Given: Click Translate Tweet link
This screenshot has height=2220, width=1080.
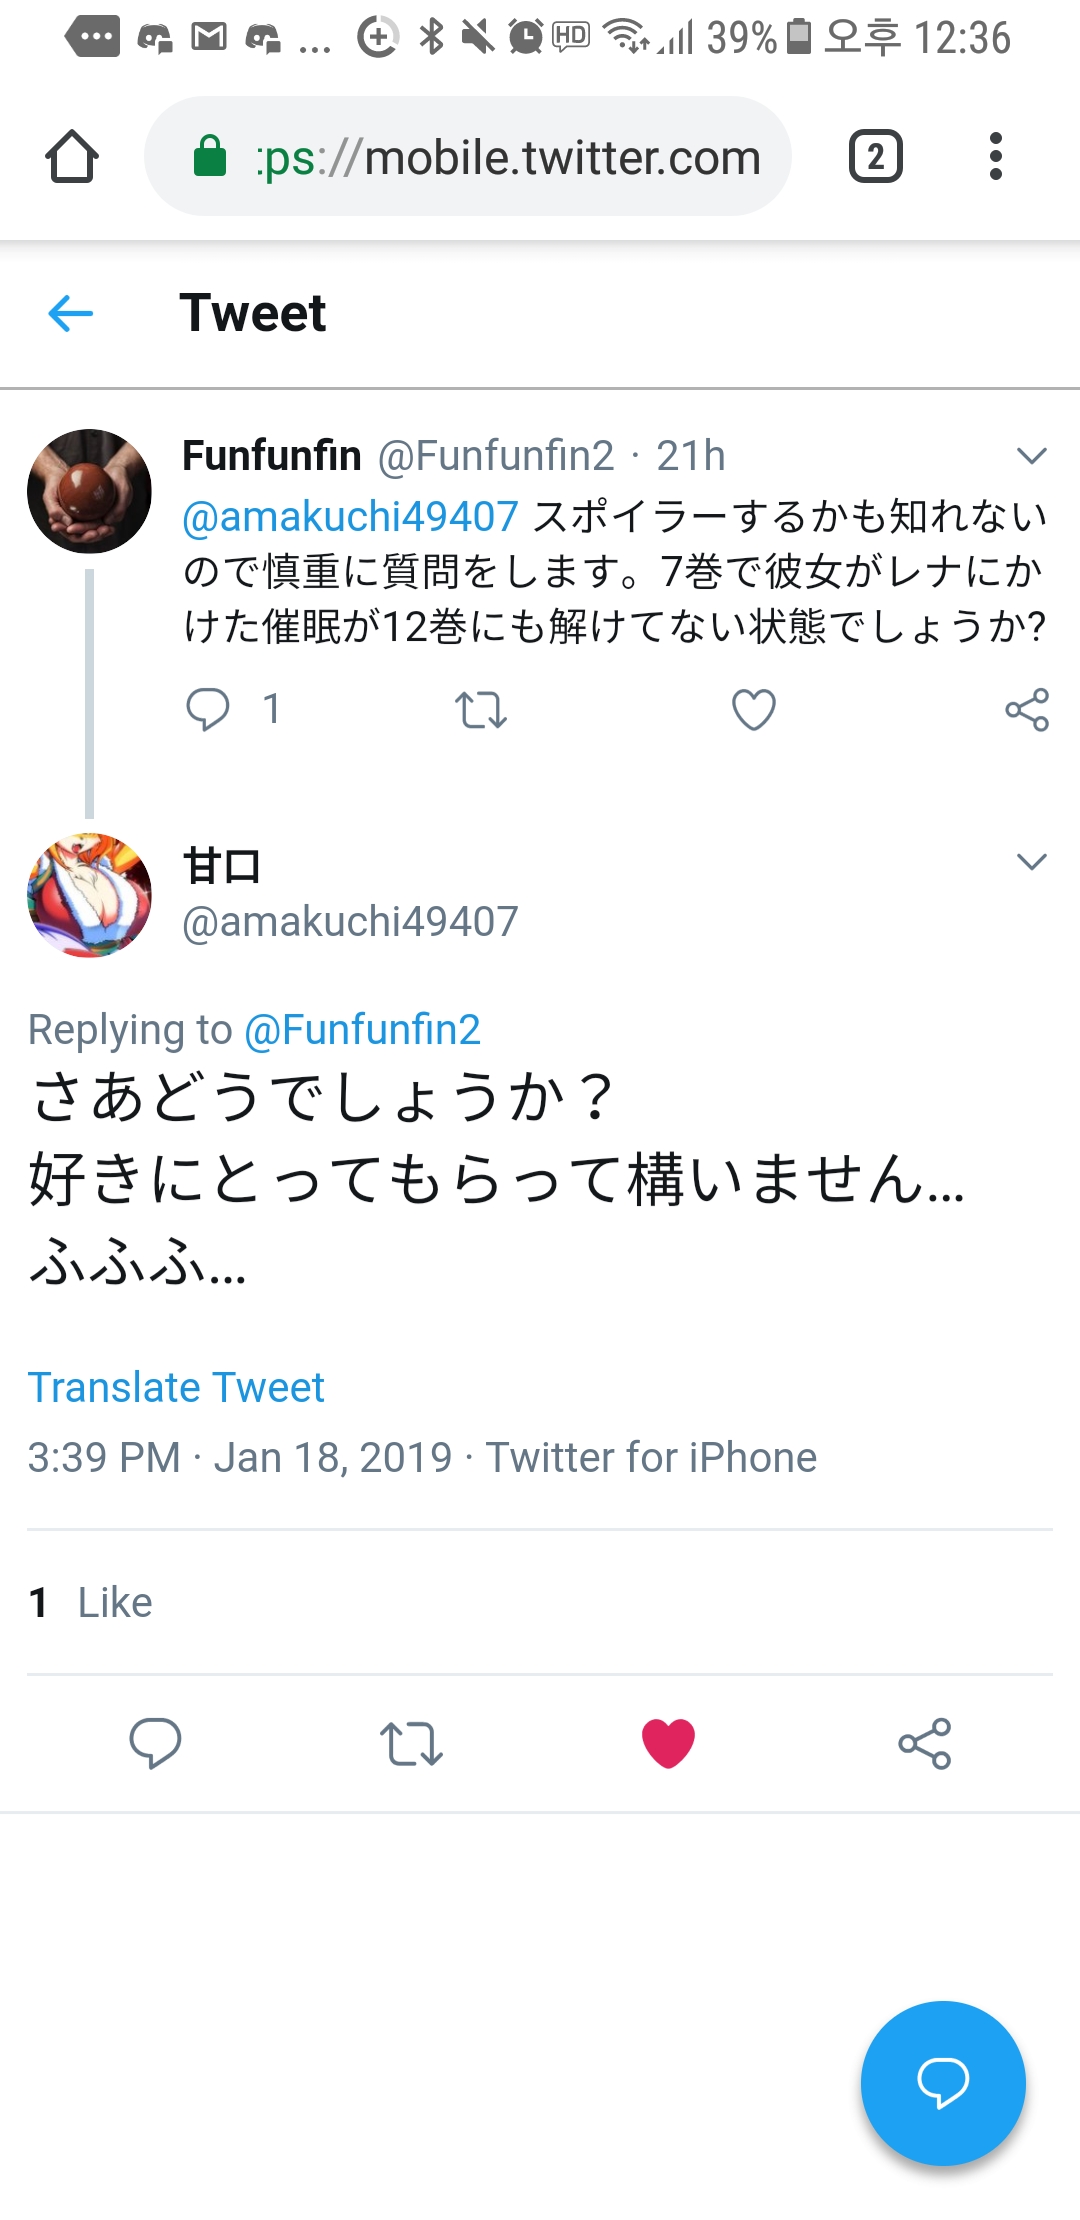Looking at the screenshot, I should pyautogui.click(x=176, y=1387).
